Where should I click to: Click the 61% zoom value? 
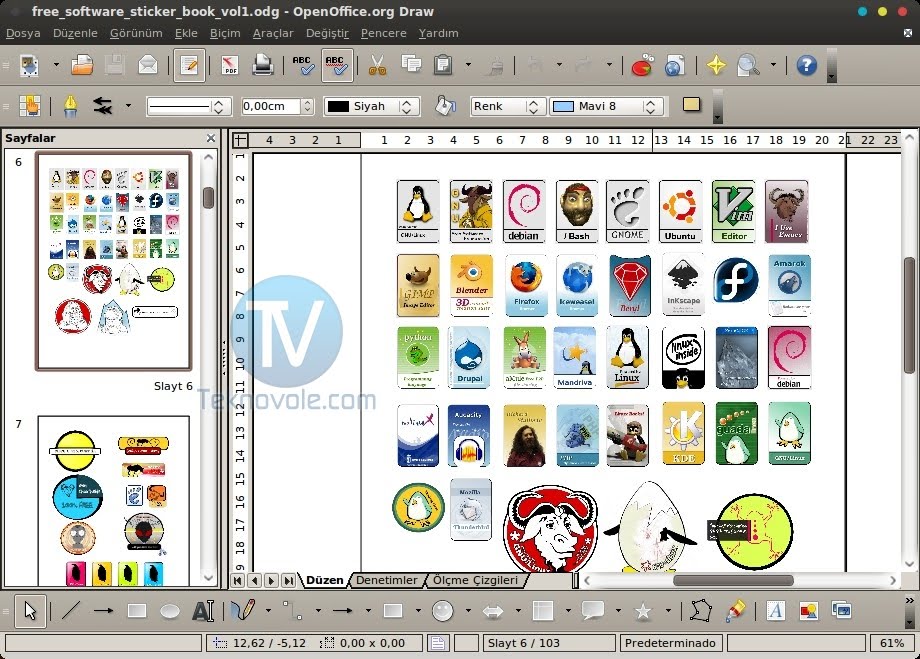[892, 643]
